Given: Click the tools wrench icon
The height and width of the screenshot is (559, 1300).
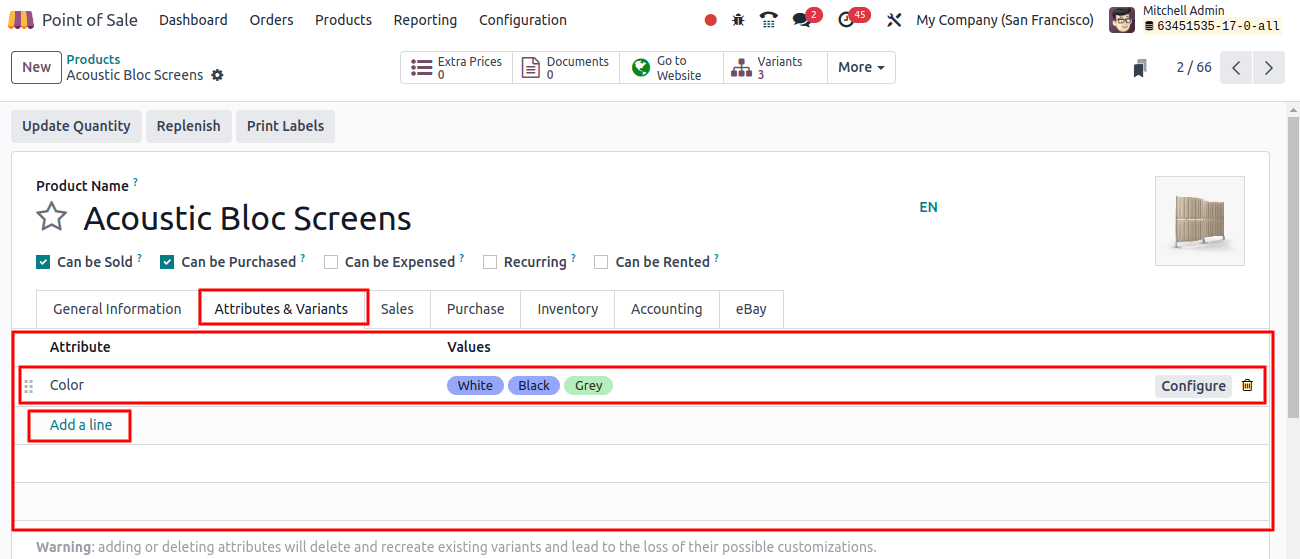Looking at the screenshot, I should click(x=894, y=20).
